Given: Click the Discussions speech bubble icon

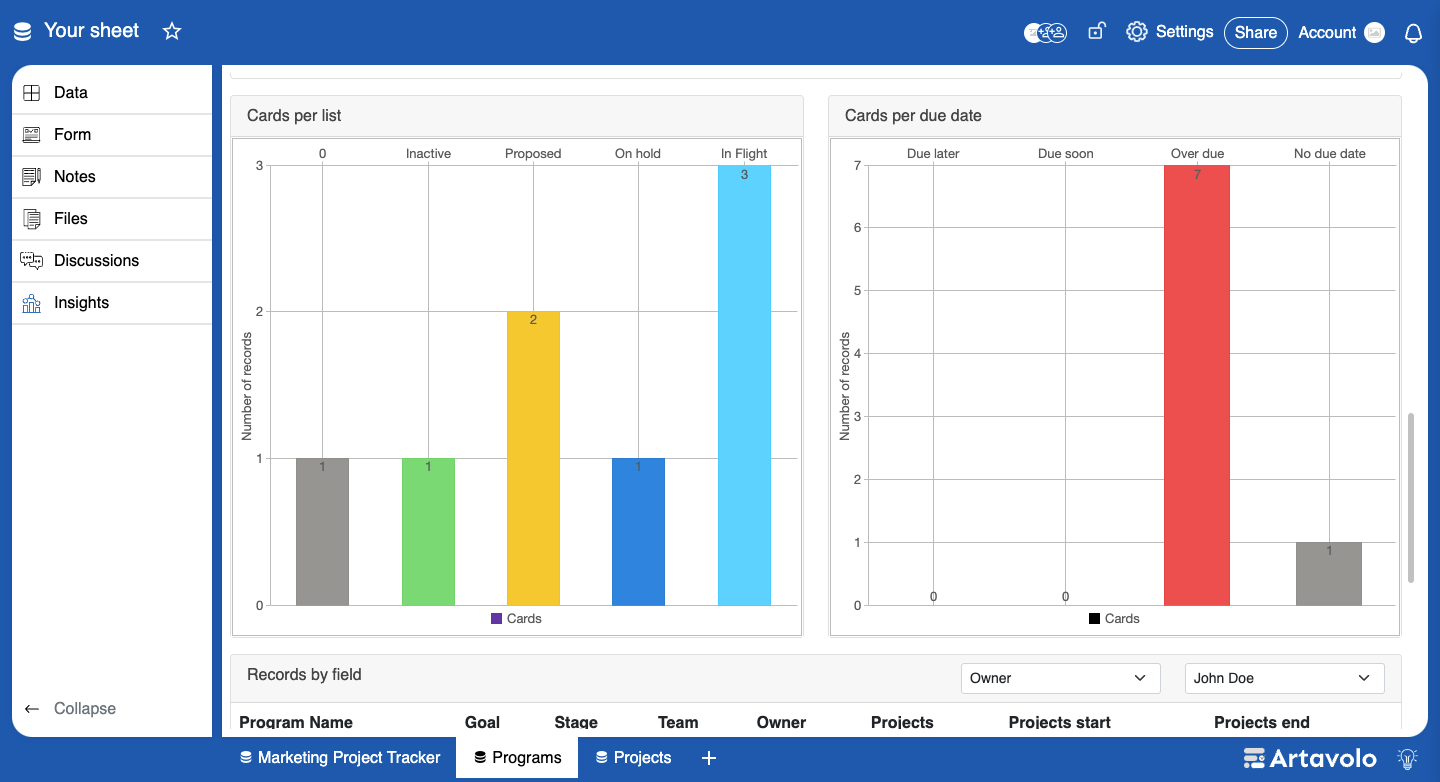Looking at the screenshot, I should (x=32, y=261).
